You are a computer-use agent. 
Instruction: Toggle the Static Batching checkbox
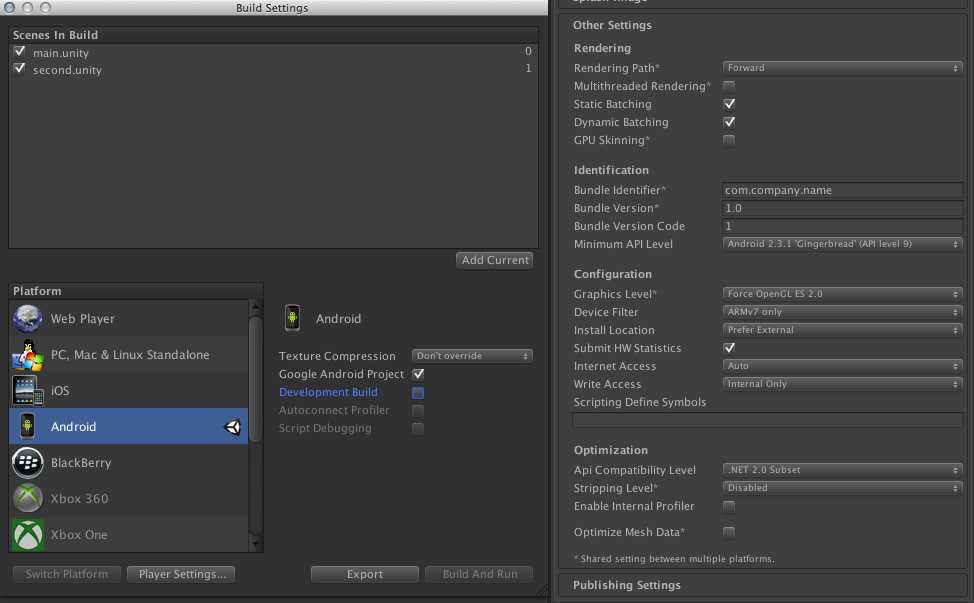(x=729, y=104)
